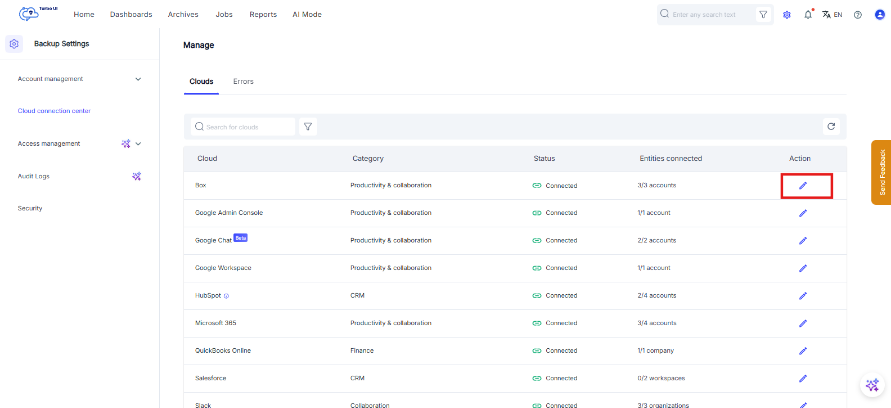Viewport: 891px width, 408px height.
Task: Open Audit Logs in sidebar
Action: click(34, 176)
